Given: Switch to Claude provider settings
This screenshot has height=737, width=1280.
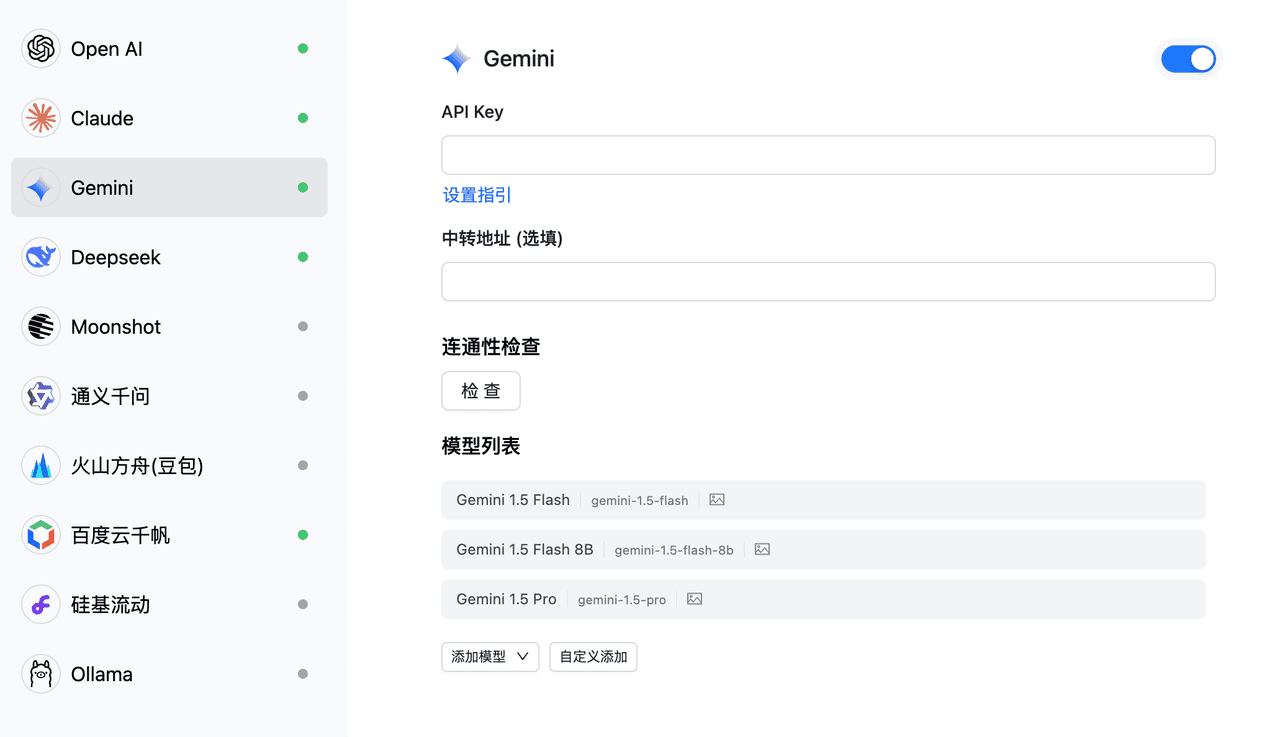Looking at the screenshot, I should pos(169,118).
